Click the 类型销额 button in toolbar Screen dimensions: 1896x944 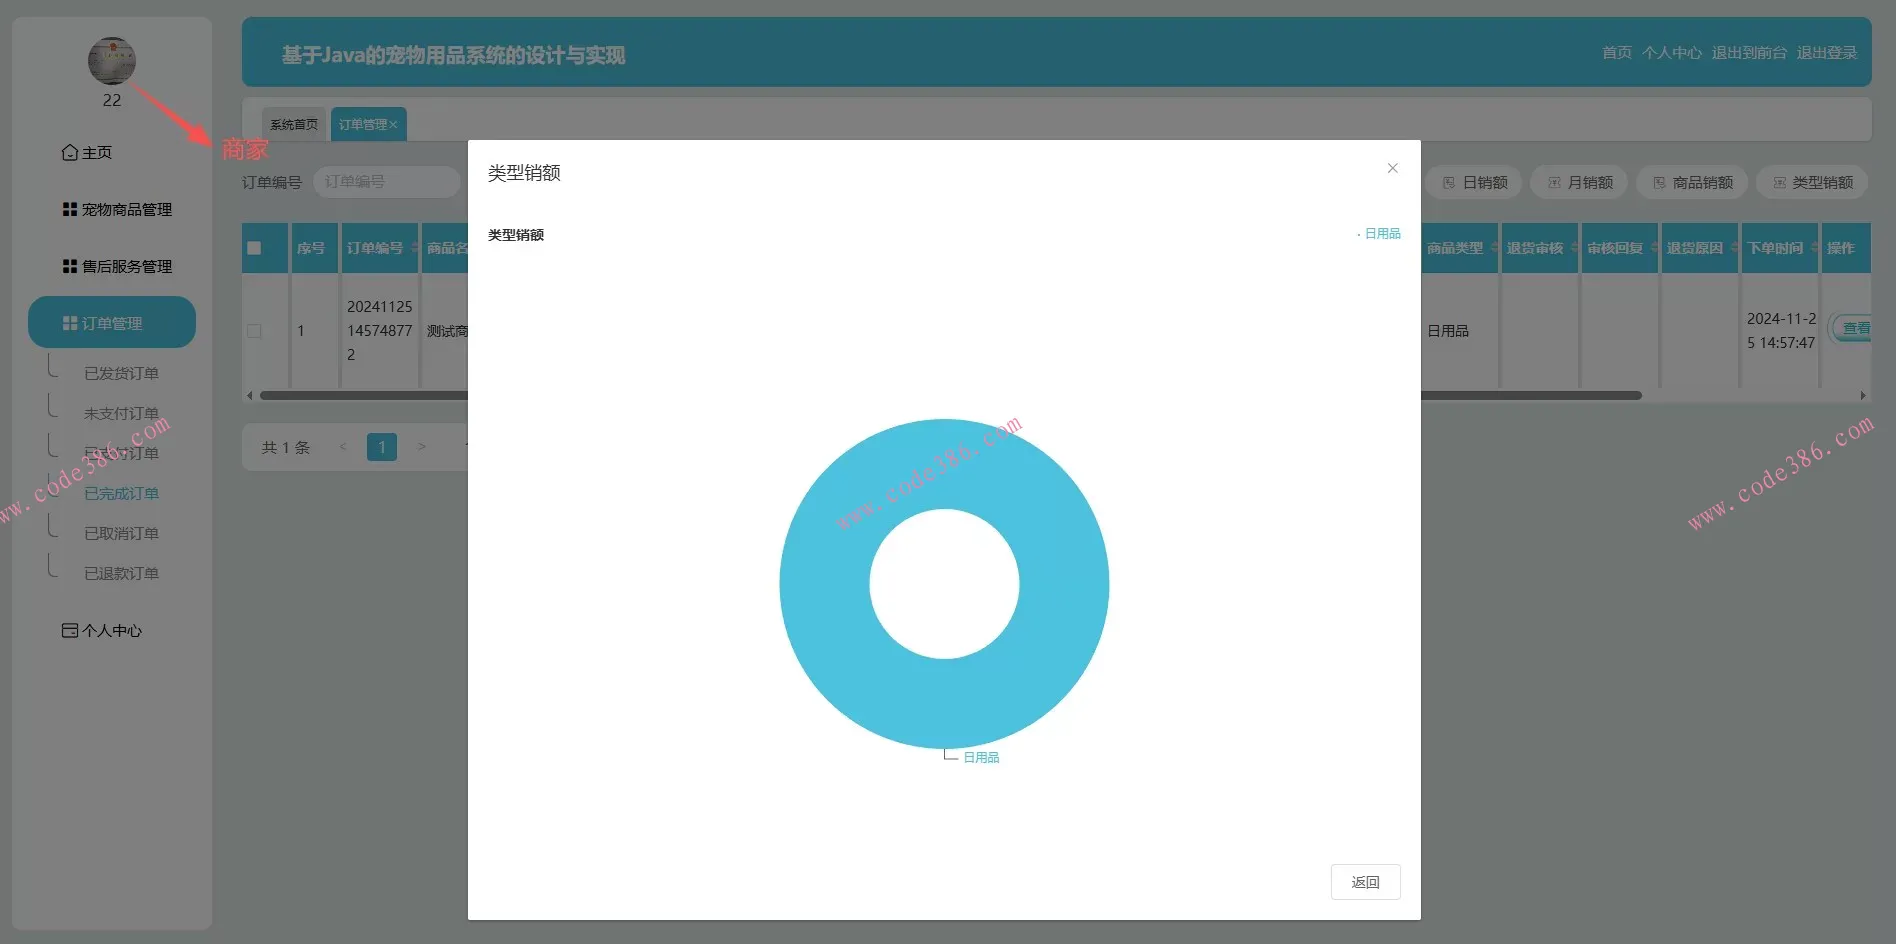(x=1813, y=182)
